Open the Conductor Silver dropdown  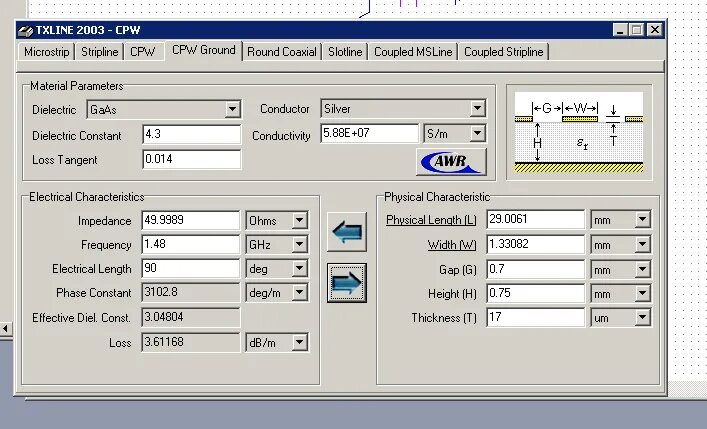click(404, 108)
